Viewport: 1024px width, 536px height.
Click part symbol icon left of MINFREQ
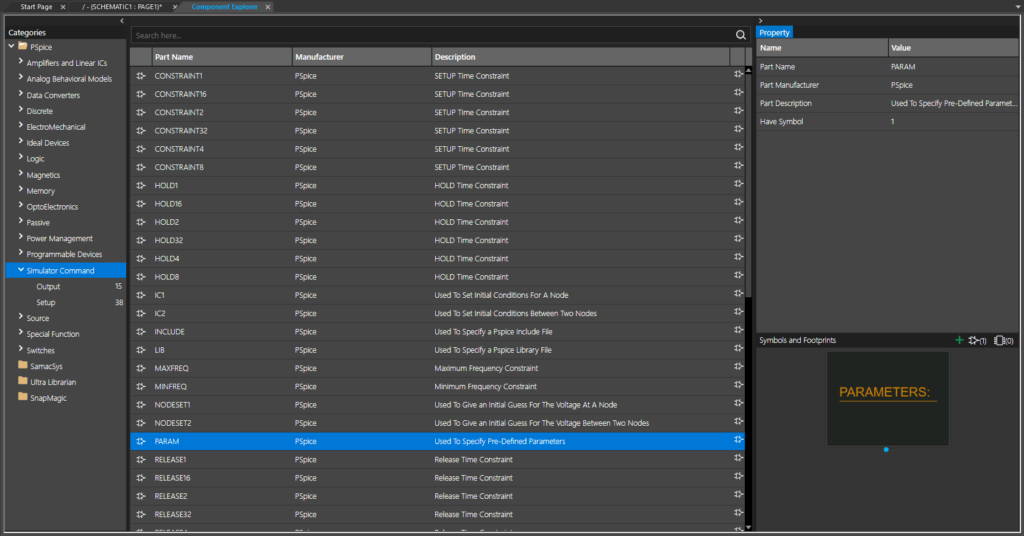pyautogui.click(x=140, y=386)
